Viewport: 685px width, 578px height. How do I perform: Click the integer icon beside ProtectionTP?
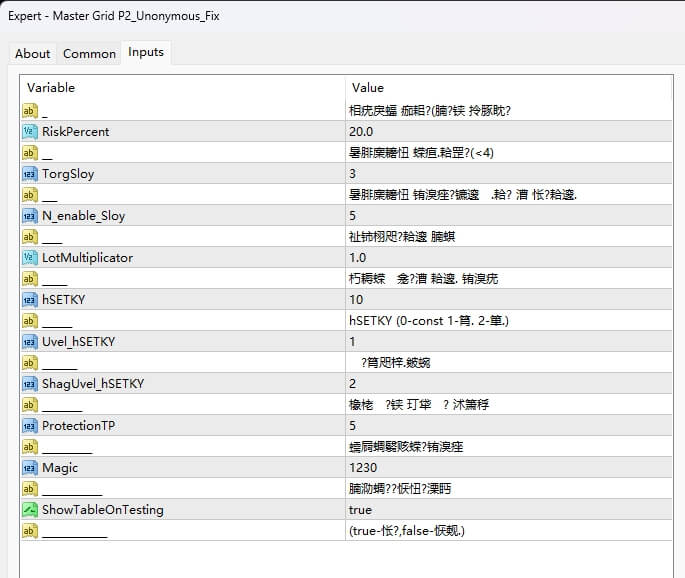pos(30,425)
